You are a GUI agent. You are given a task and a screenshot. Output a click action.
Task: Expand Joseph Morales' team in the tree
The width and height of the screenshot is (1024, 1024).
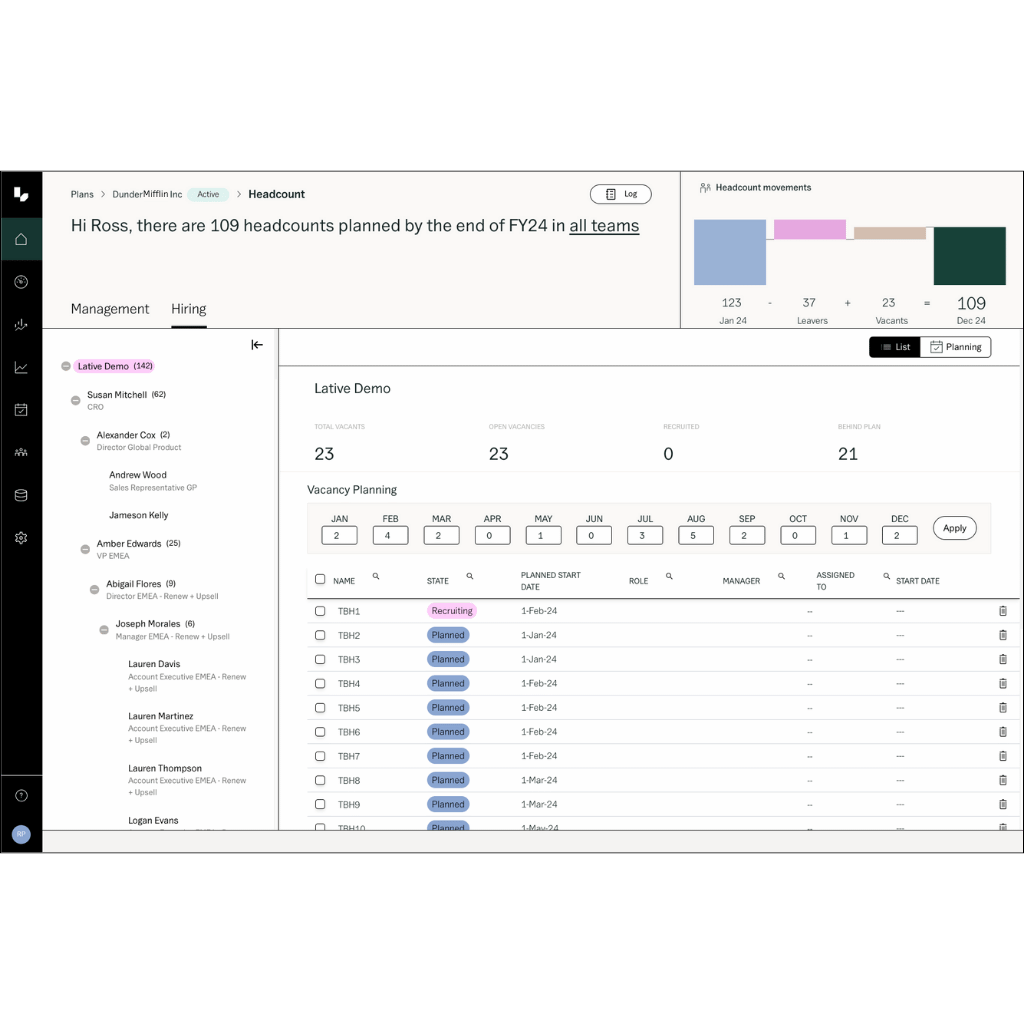click(x=104, y=630)
